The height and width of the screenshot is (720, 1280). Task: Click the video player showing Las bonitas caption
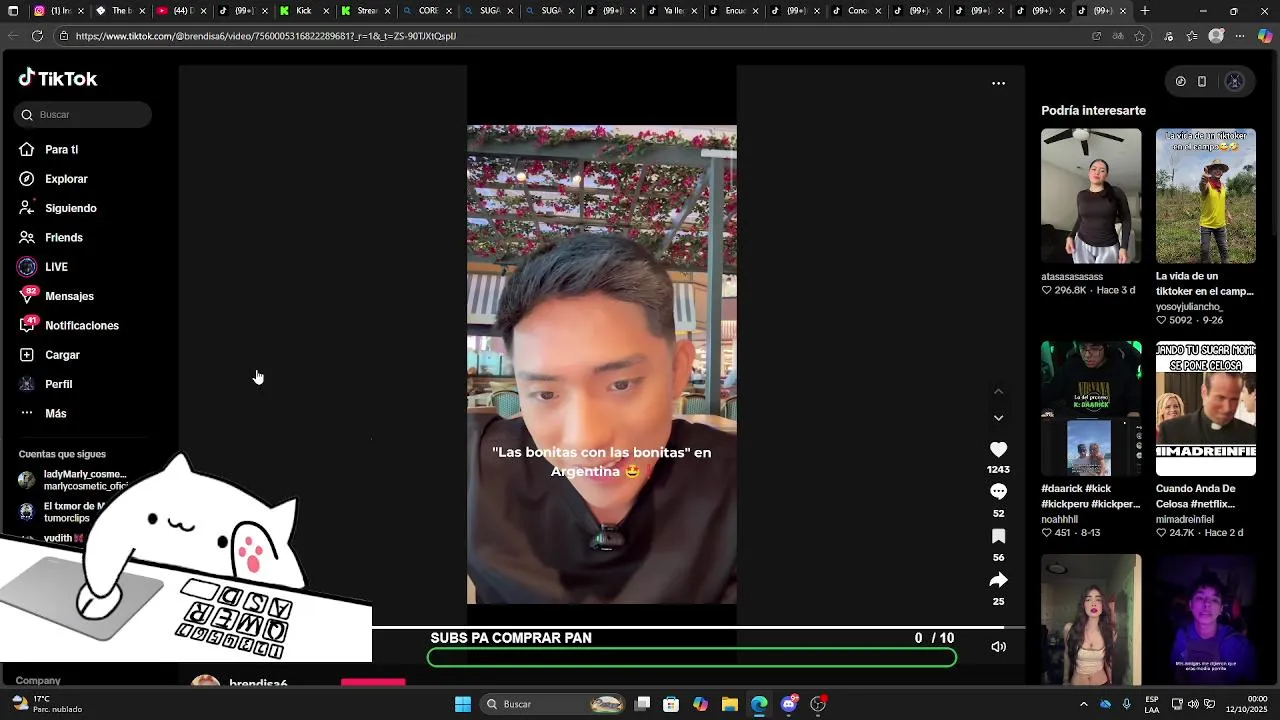602,365
